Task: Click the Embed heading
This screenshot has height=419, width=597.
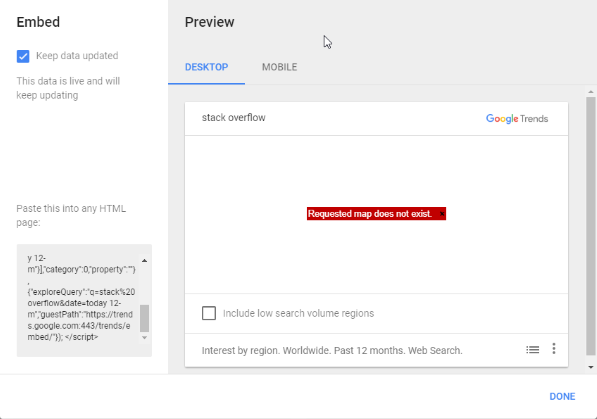Action: click(38, 22)
